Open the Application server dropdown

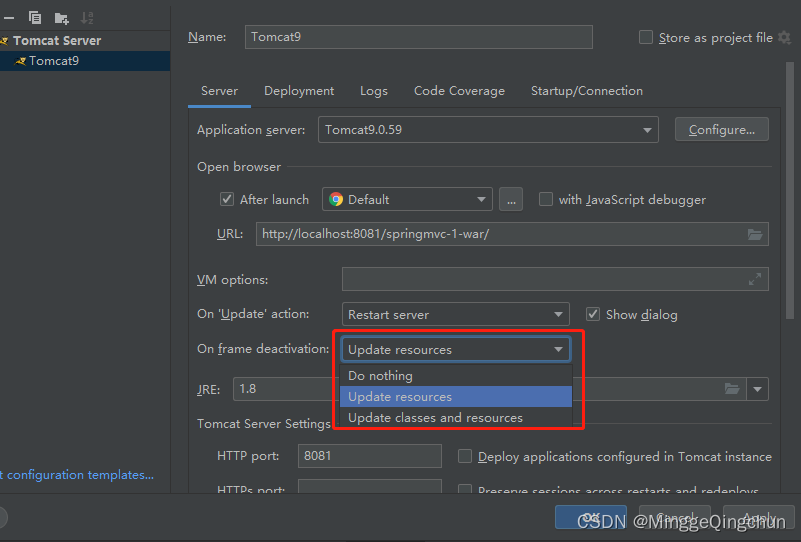(488, 130)
